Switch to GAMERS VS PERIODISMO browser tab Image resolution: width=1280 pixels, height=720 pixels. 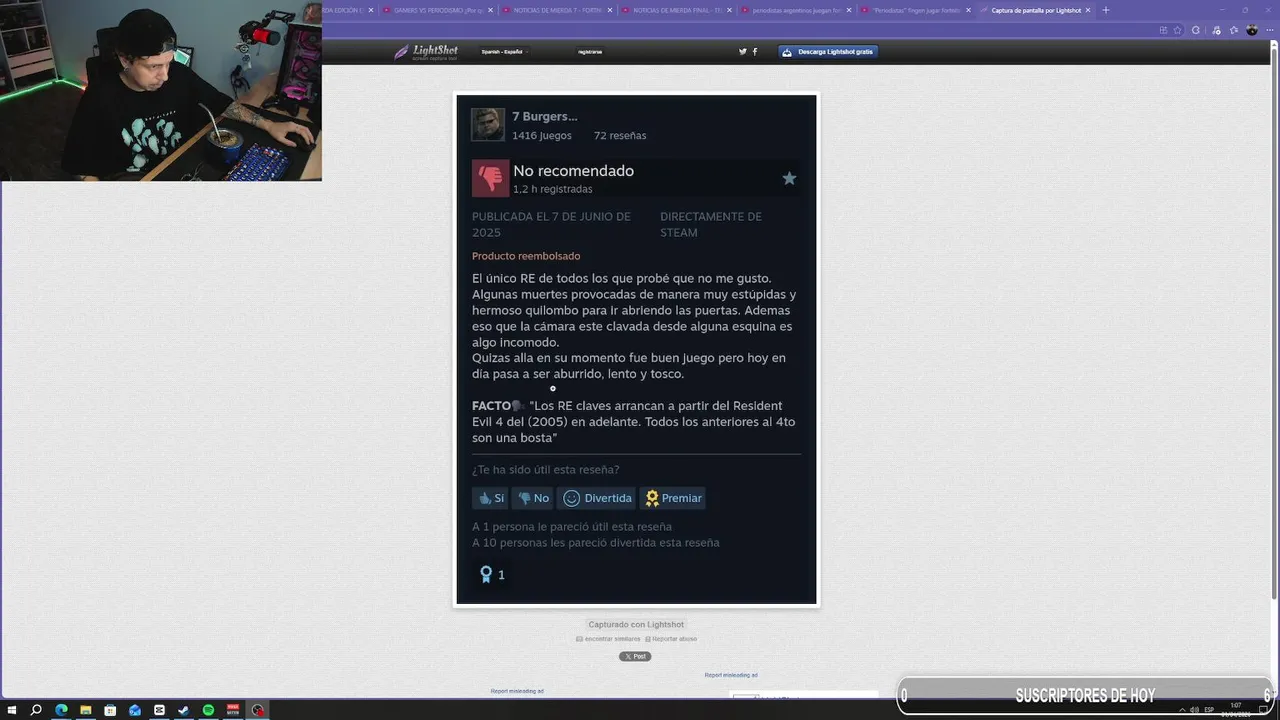pos(436,10)
